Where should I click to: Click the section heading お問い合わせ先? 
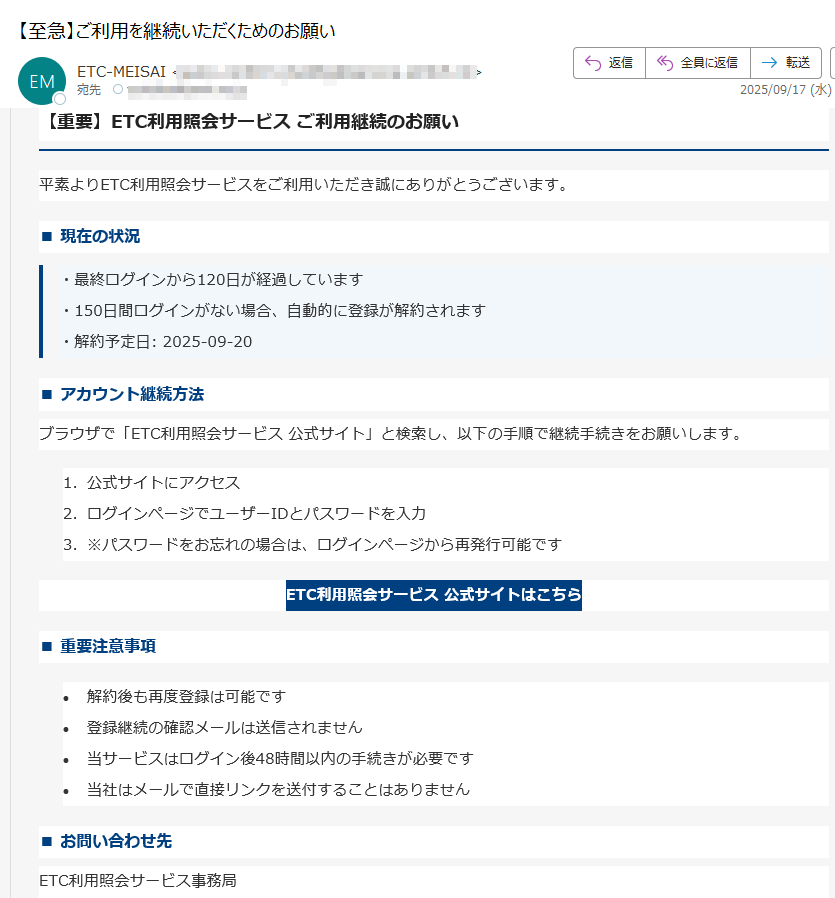(x=116, y=841)
